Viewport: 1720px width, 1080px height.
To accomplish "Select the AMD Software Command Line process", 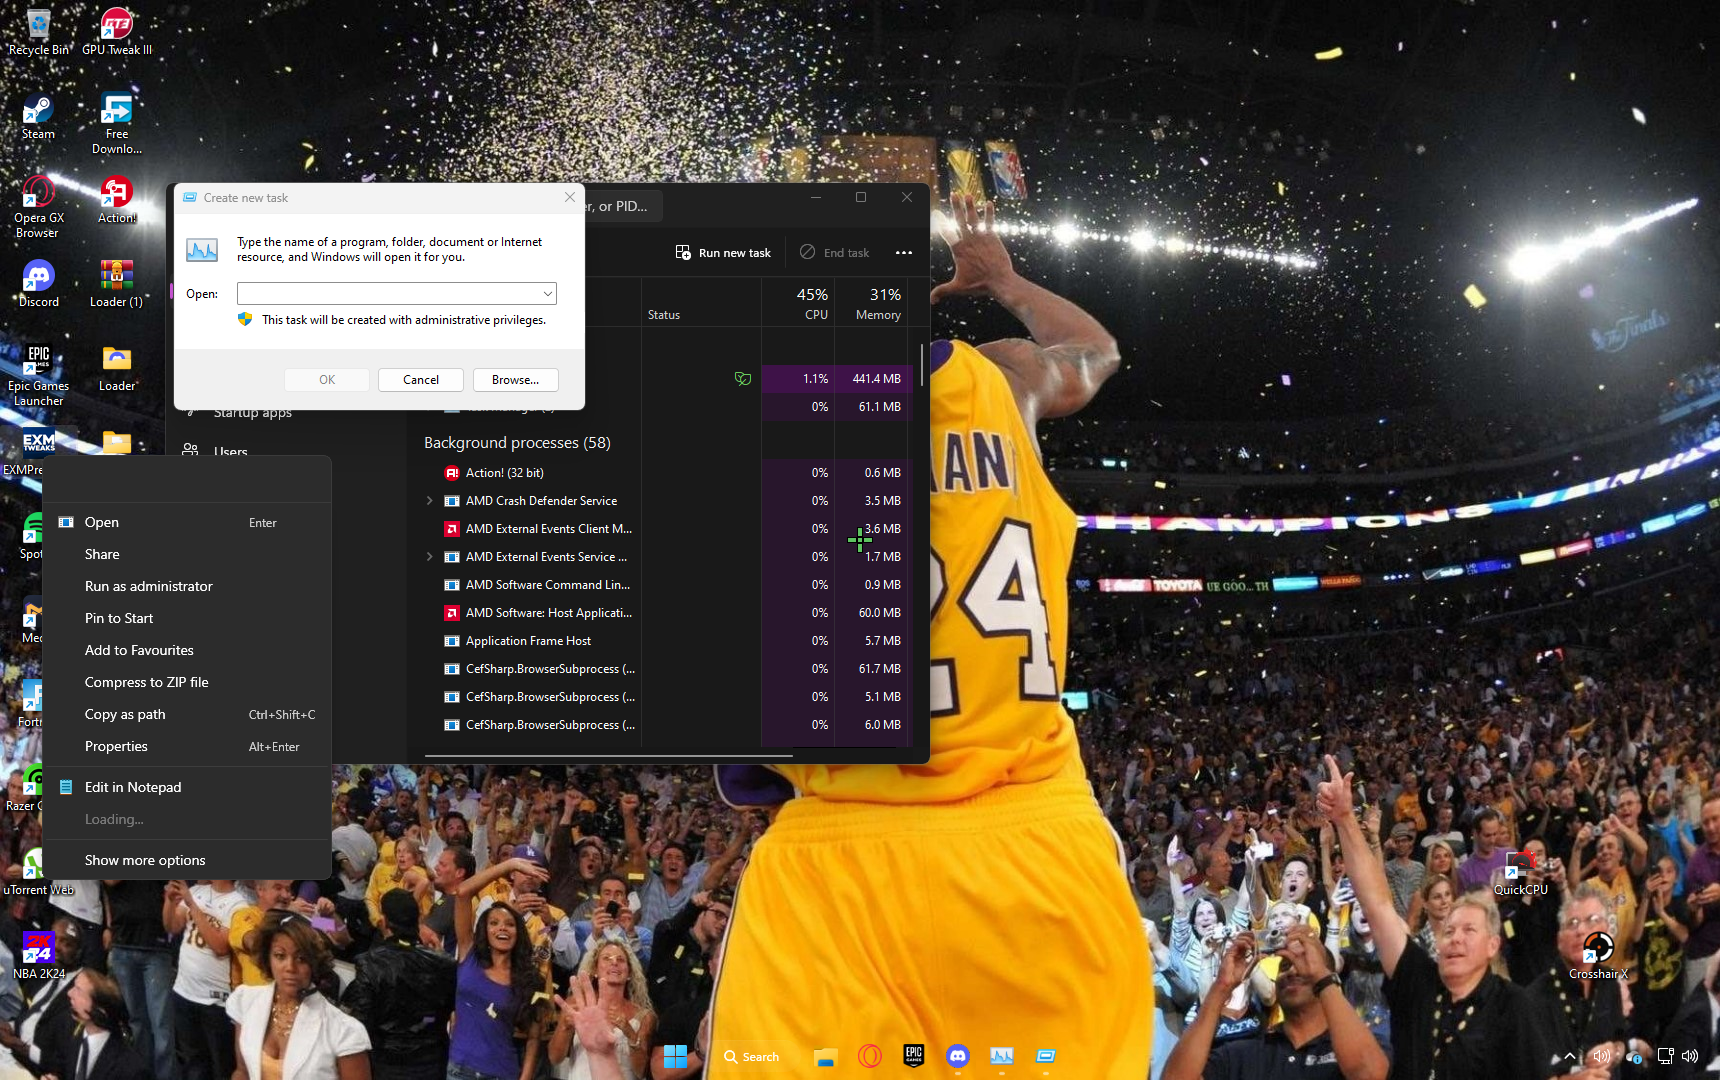I will [x=666, y=585].
